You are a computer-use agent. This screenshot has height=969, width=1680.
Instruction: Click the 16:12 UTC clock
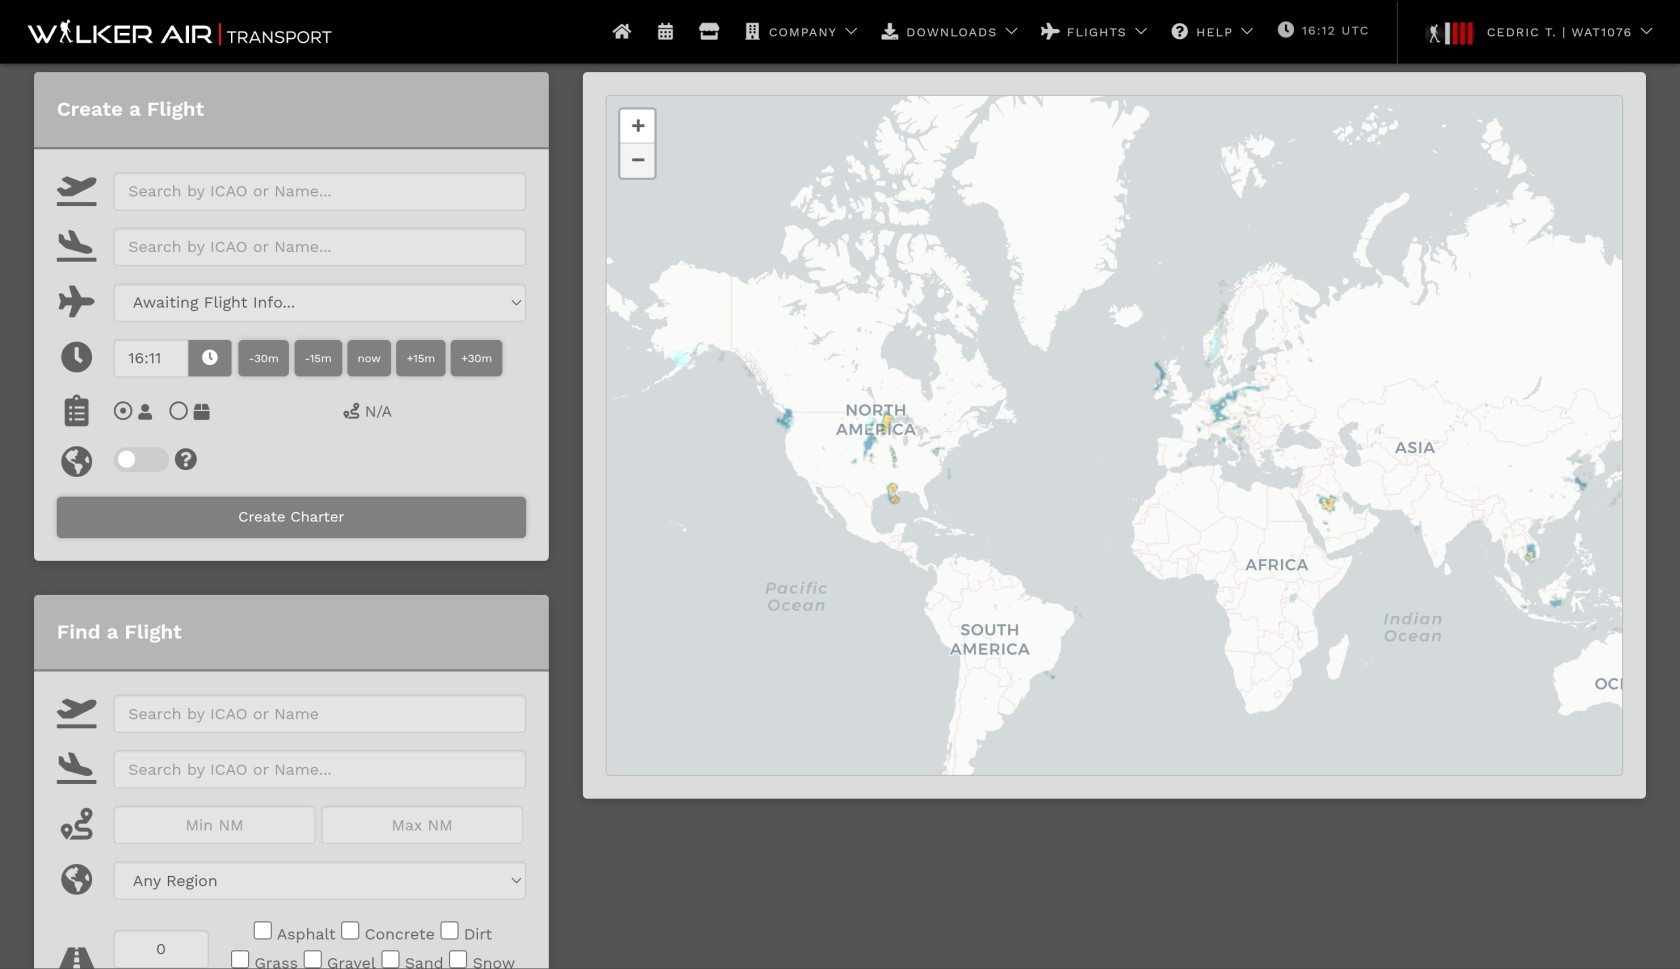pyautogui.click(x=1323, y=31)
